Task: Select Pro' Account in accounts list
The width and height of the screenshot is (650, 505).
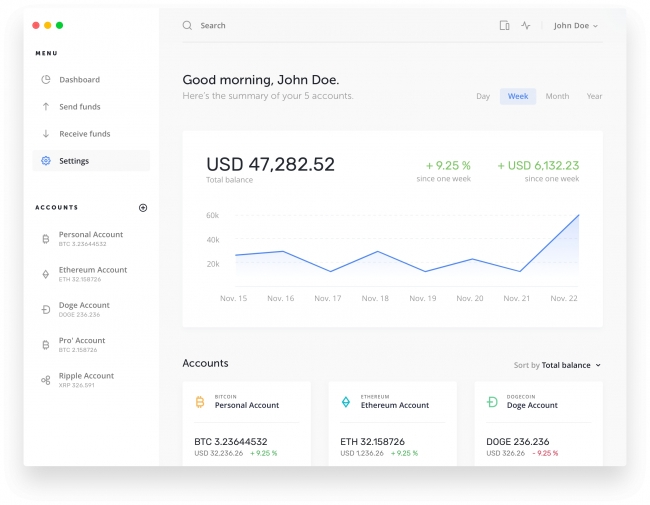Action: point(81,345)
